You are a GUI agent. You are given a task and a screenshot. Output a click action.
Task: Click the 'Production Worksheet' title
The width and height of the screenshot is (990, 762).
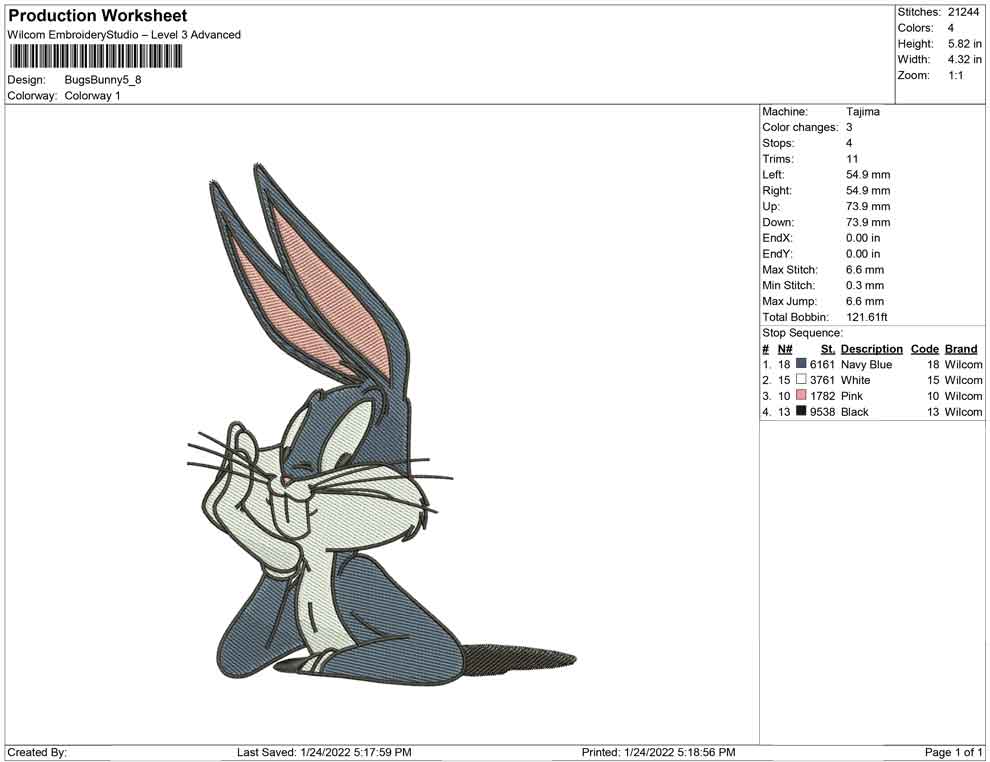click(x=98, y=16)
